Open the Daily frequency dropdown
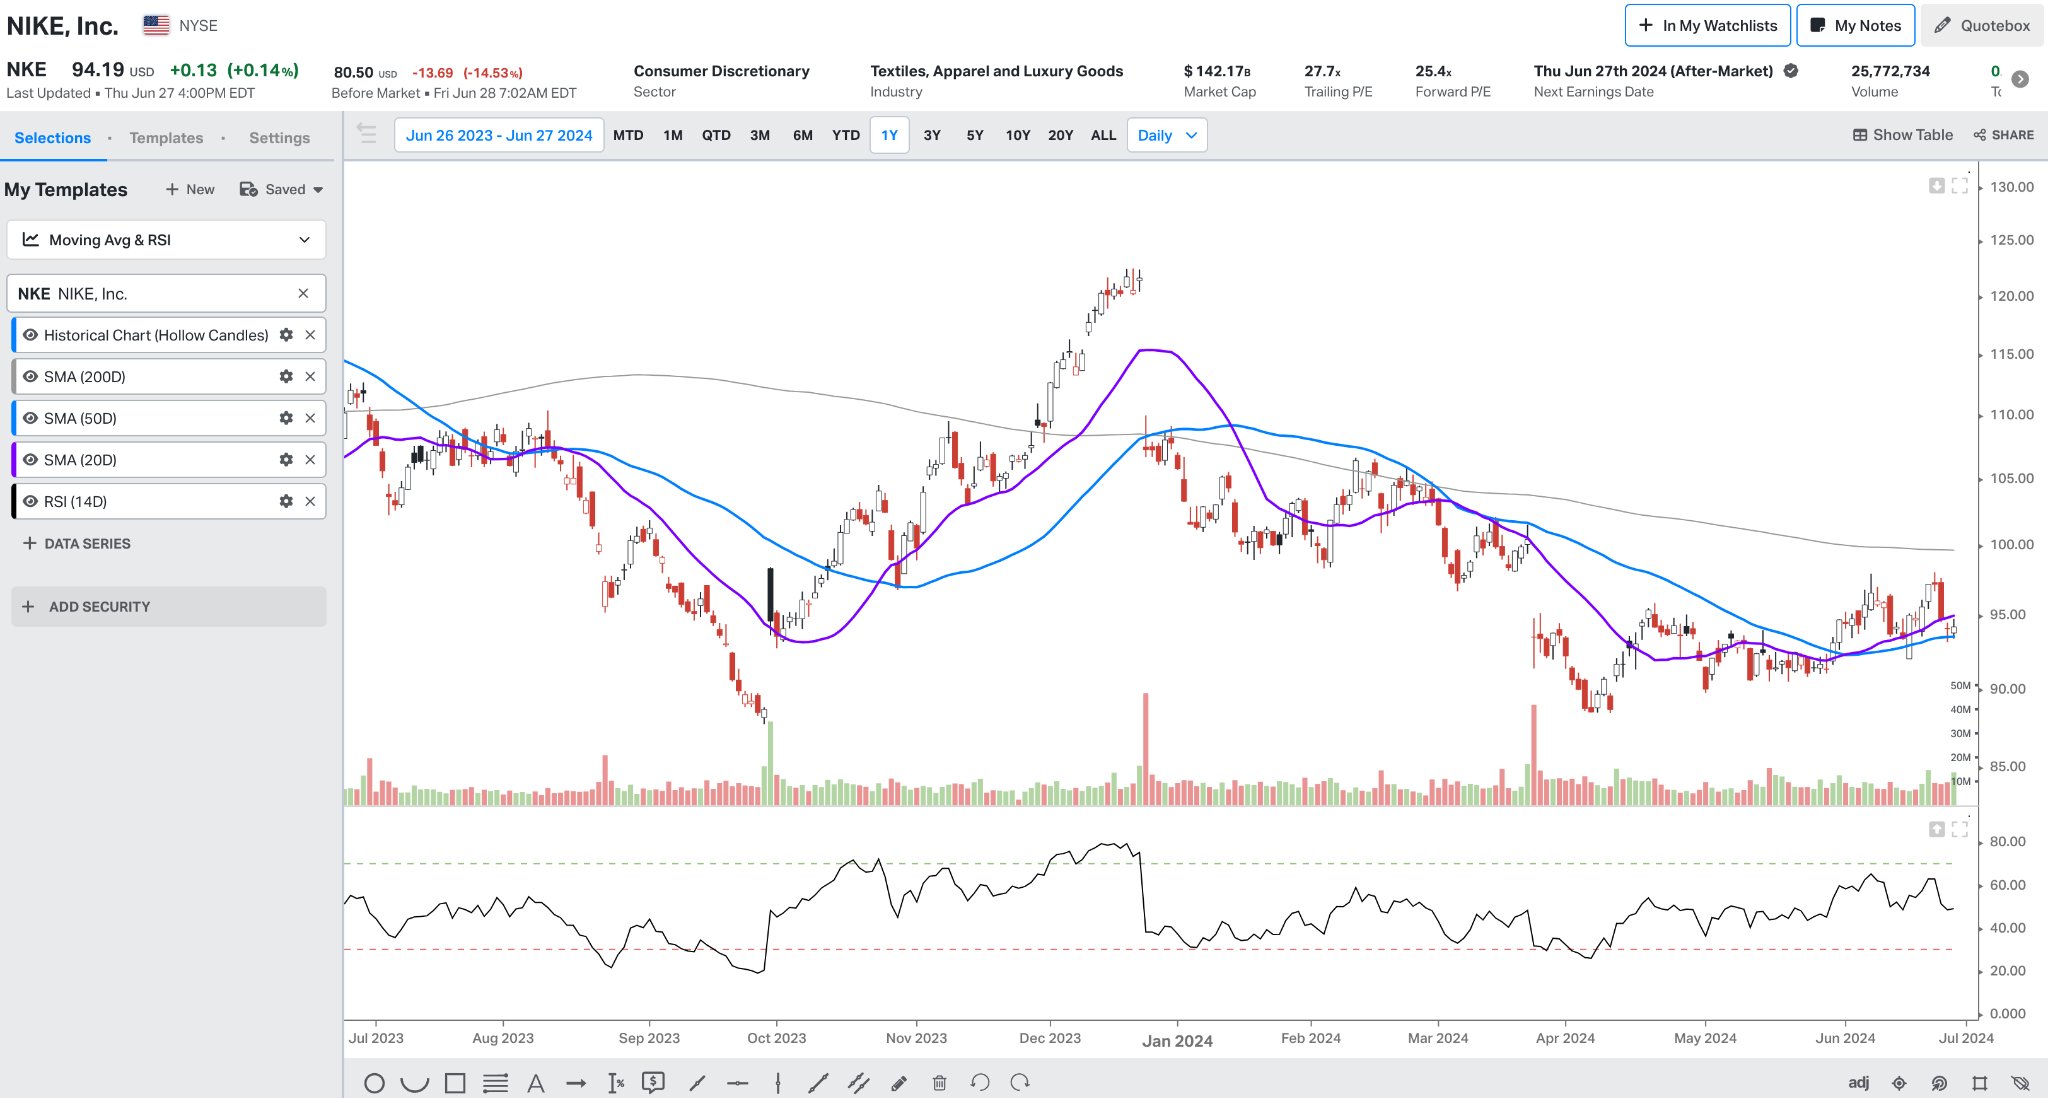The height and width of the screenshot is (1098, 2048). point(1167,135)
